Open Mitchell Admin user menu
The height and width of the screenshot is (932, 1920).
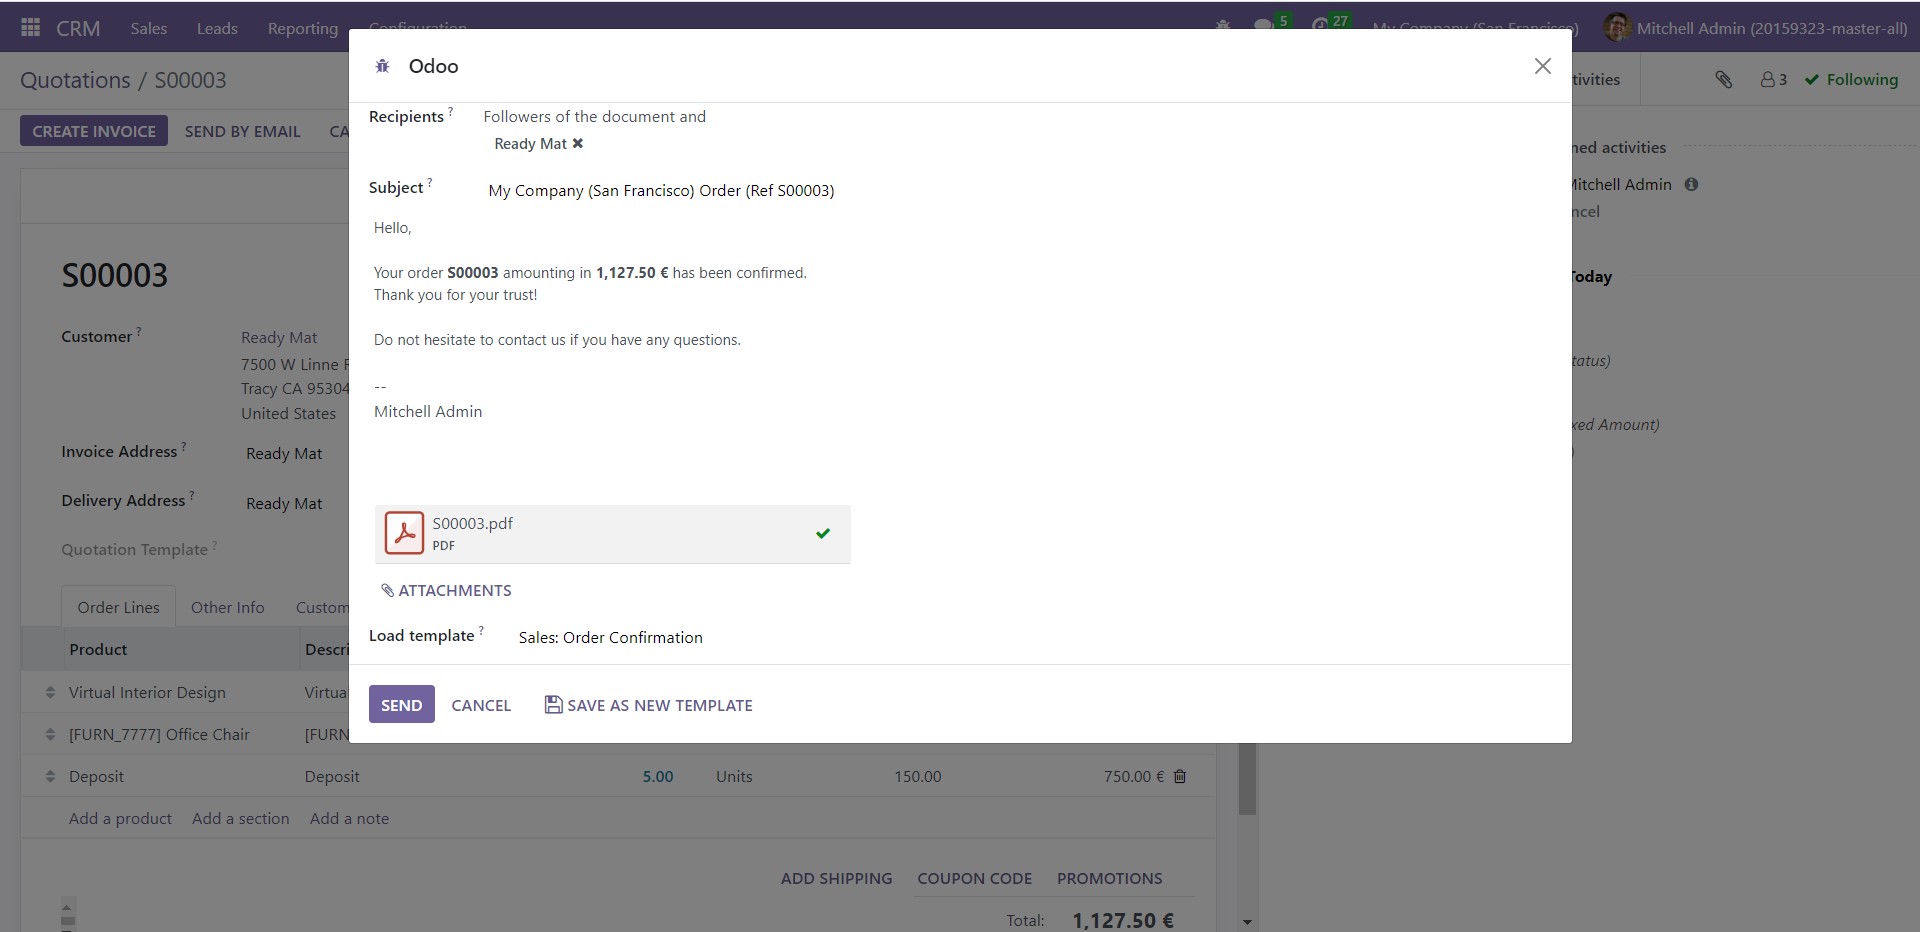1755,28
